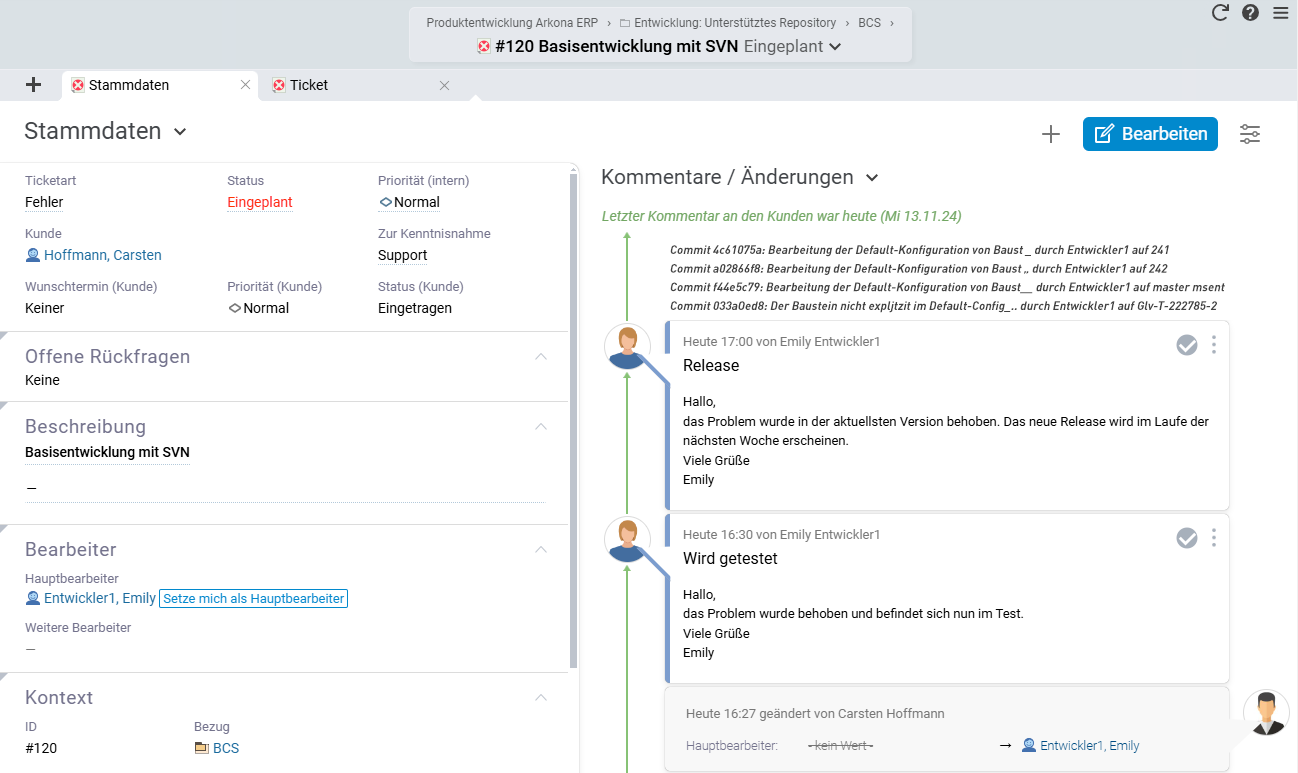Click plus icon next to Bearbeiten
This screenshot has height=773, width=1298.
click(x=1050, y=134)
